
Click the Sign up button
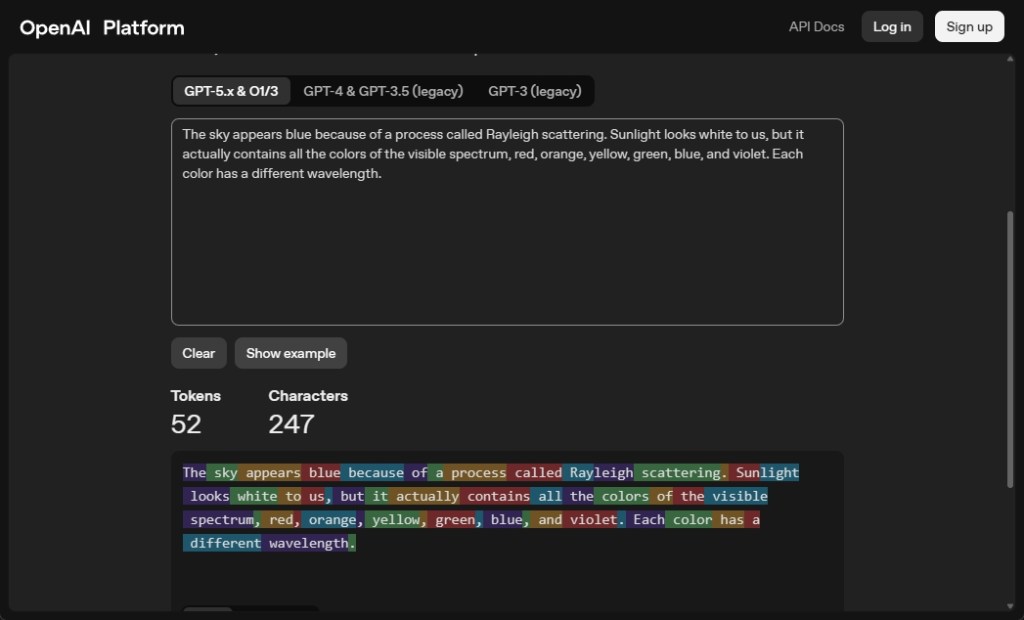click(968, 27)
